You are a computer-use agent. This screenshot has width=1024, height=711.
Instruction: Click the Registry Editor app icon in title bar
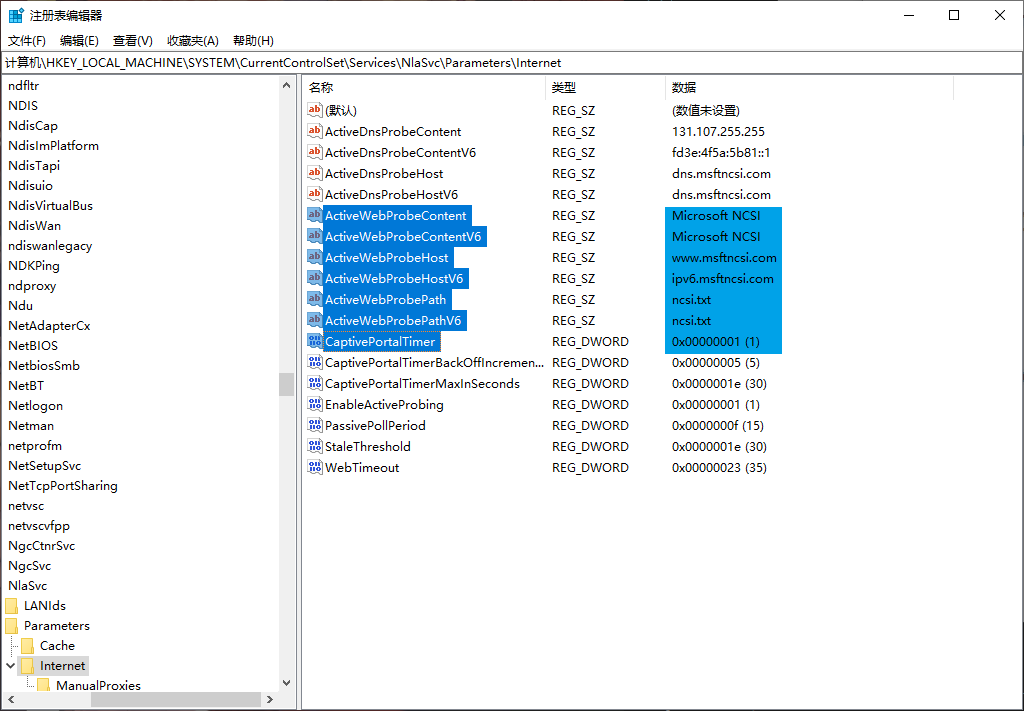(x=16, y=15)
